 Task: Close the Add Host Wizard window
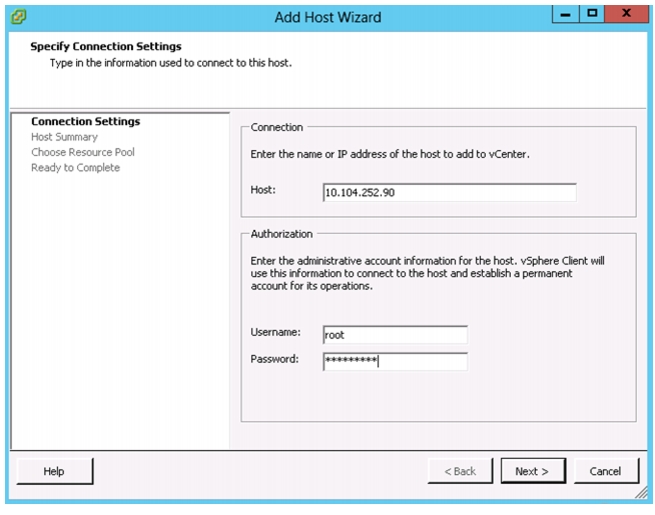626,14
